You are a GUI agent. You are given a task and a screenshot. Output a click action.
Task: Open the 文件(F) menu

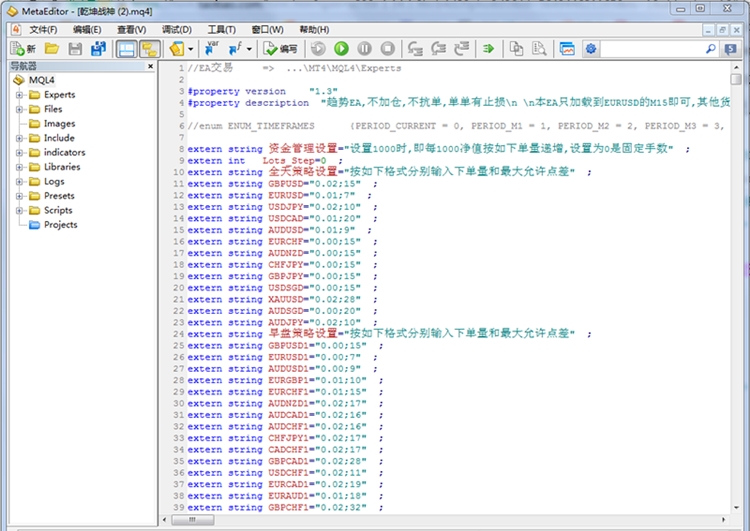tap(43, 30)
